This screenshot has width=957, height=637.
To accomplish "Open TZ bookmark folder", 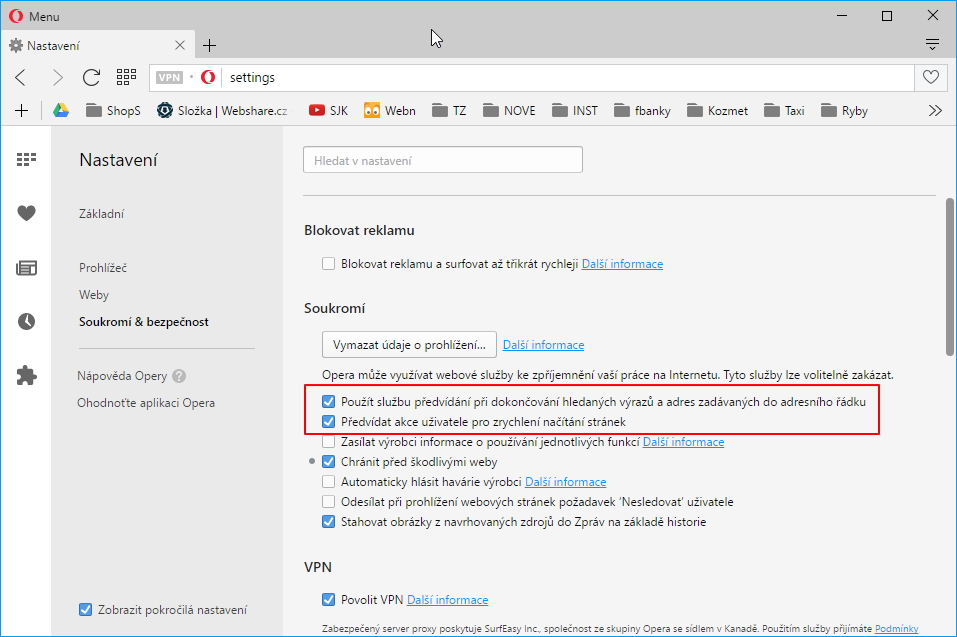I will click(x=449, y=110).
